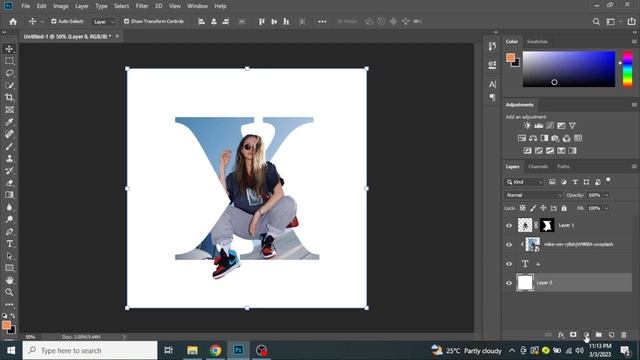Click the foreground color swatch in toolbar

6,325
